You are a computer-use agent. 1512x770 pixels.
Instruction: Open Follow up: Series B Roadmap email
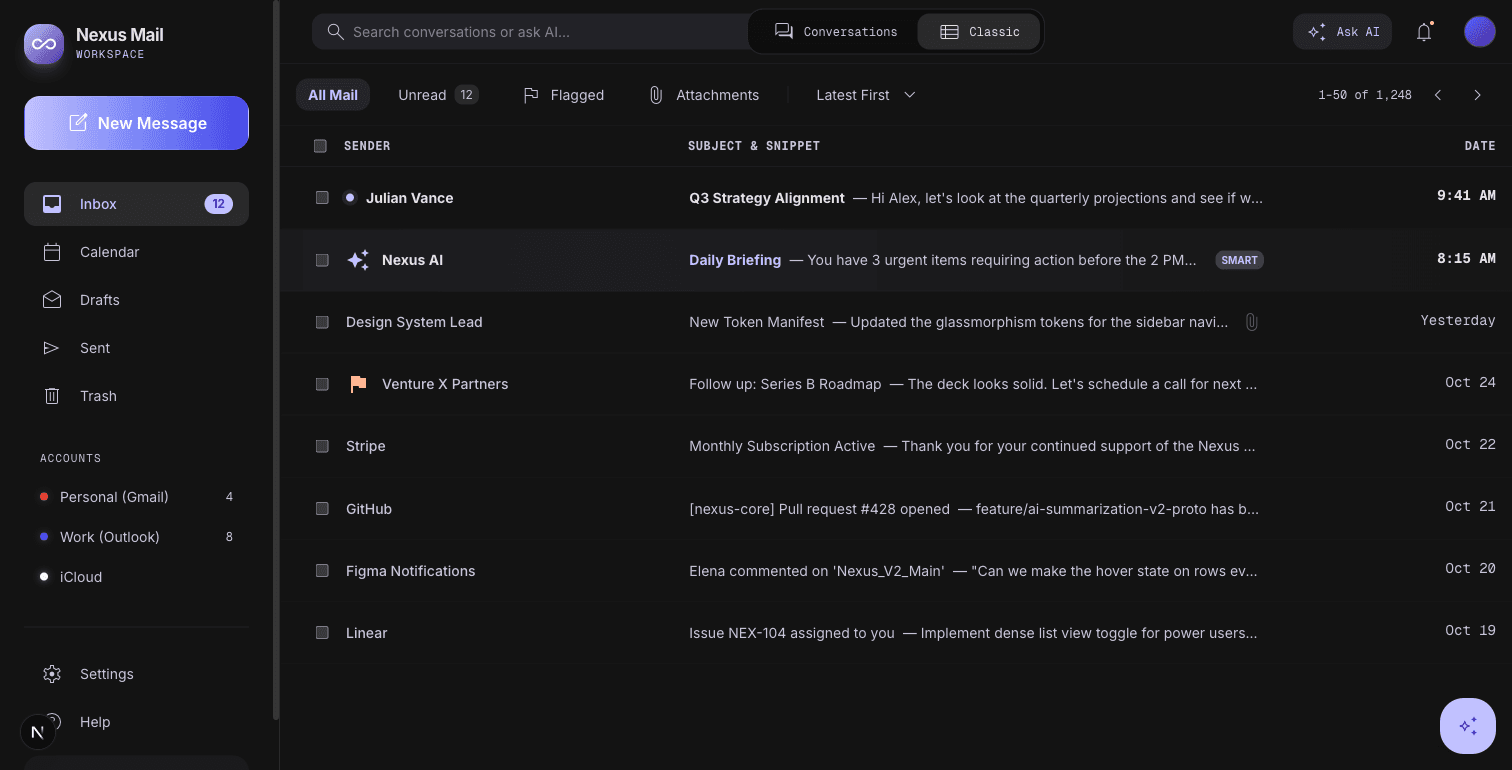[x=785, y=384]
